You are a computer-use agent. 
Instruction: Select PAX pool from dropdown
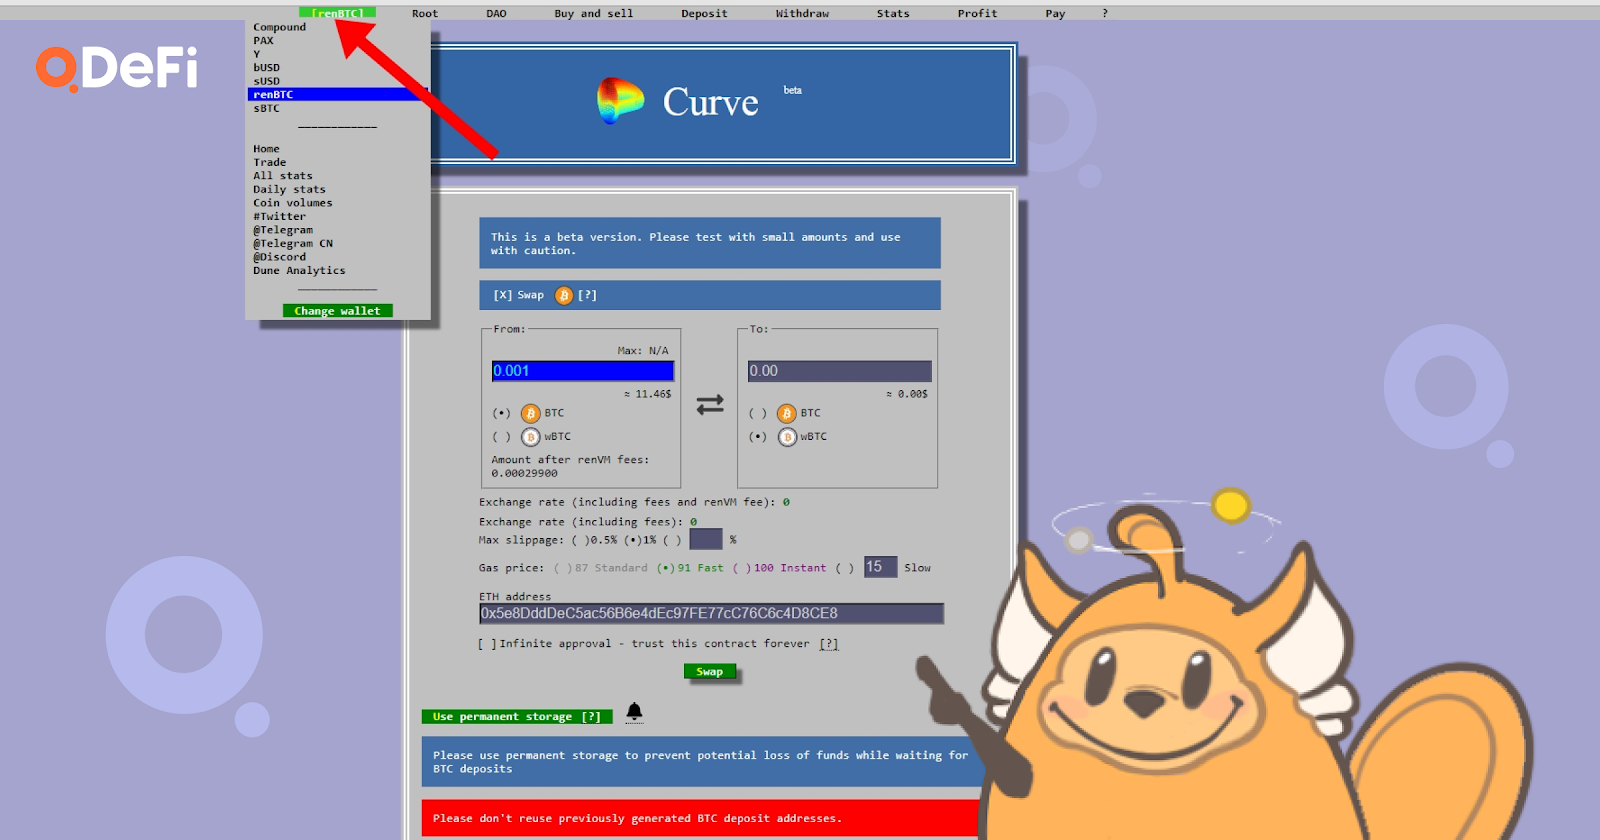click(263, 41)
